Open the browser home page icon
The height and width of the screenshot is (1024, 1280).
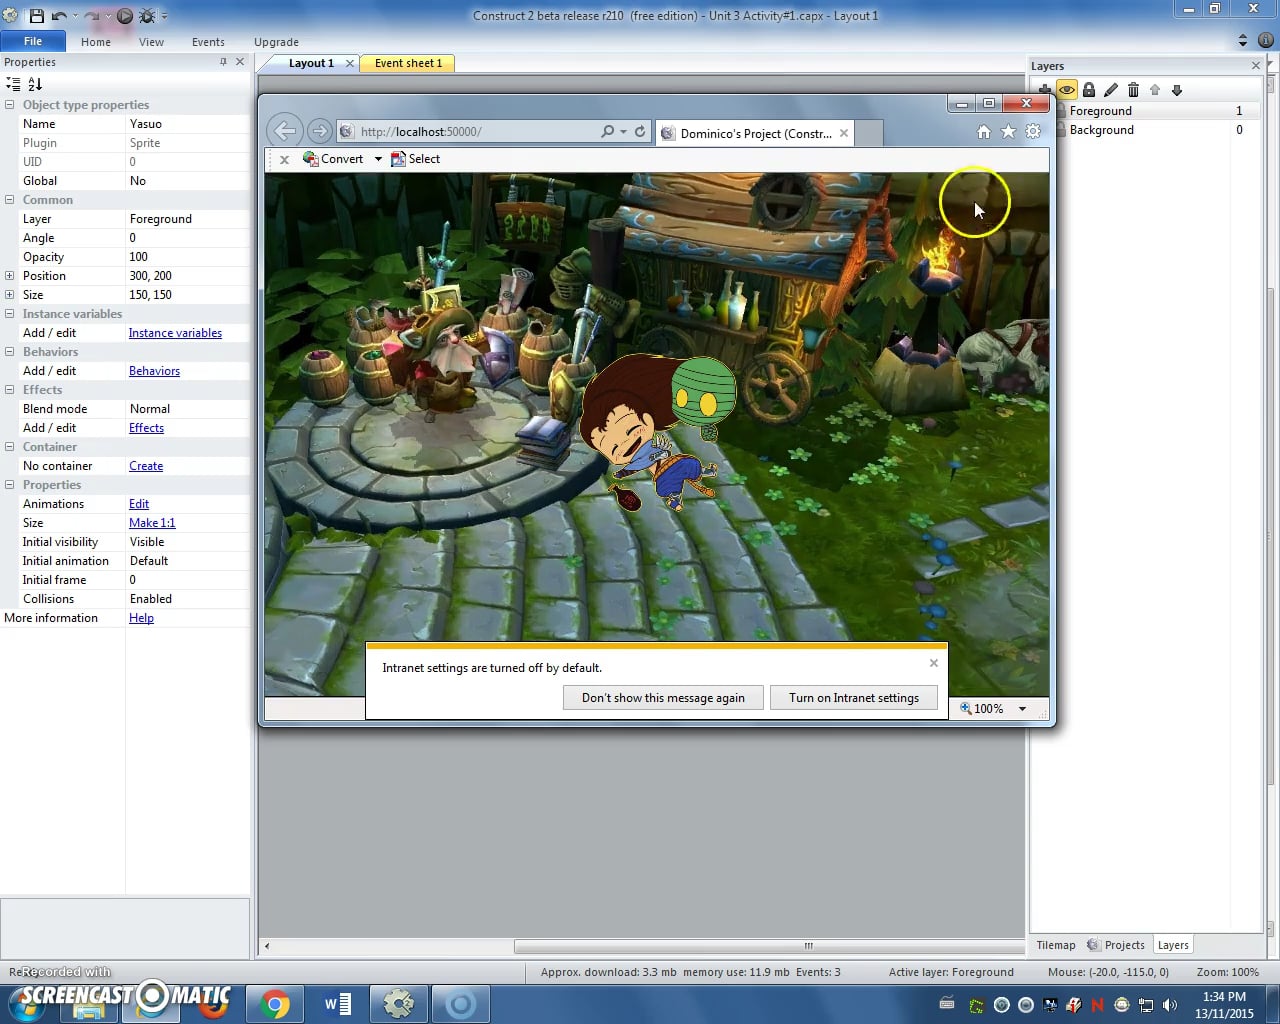(983, 131)
